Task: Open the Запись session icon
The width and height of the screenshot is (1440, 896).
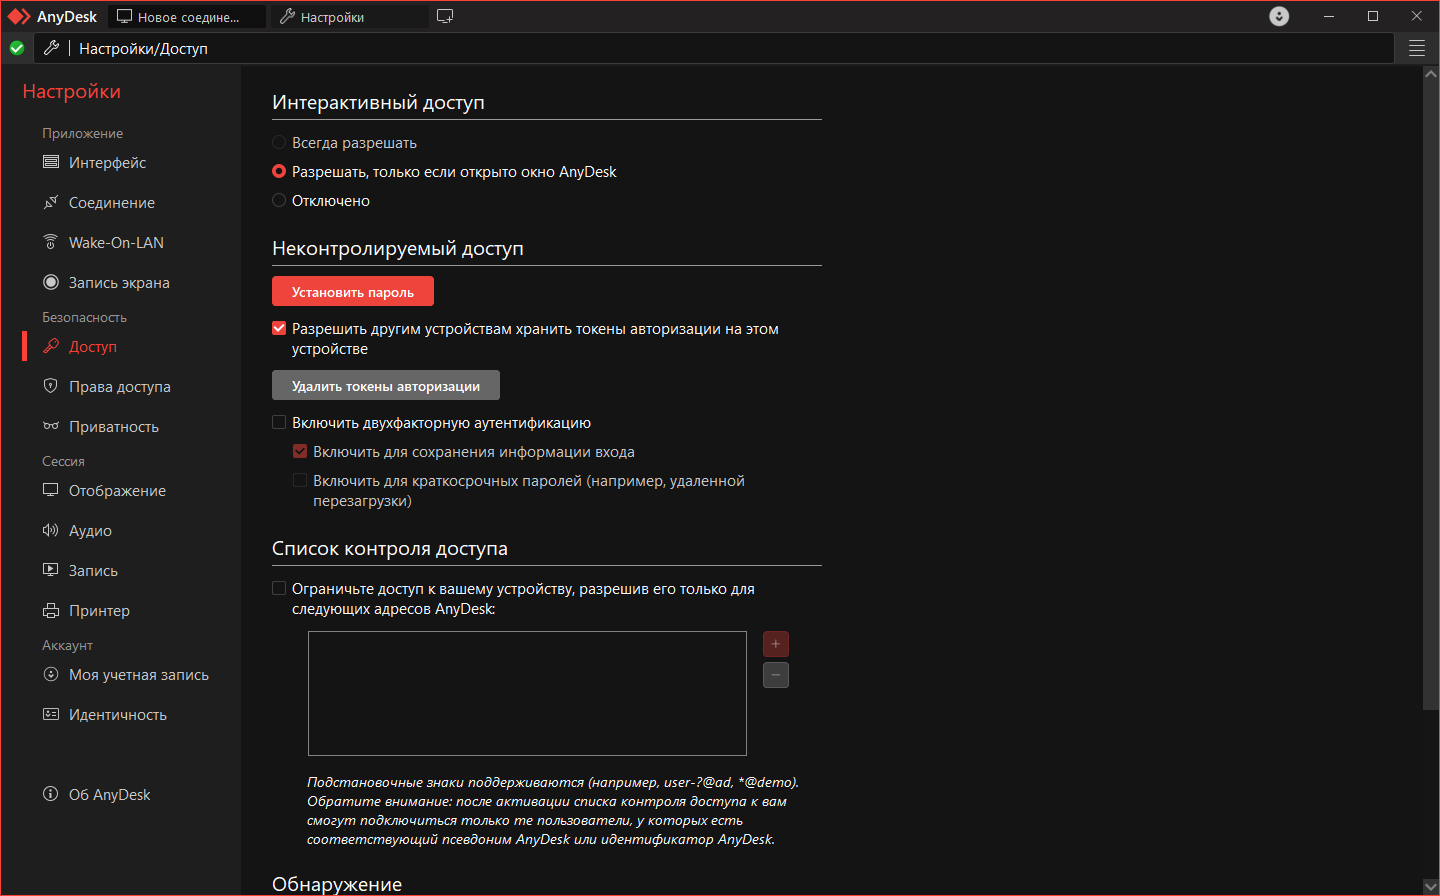Action: (51, 570)
